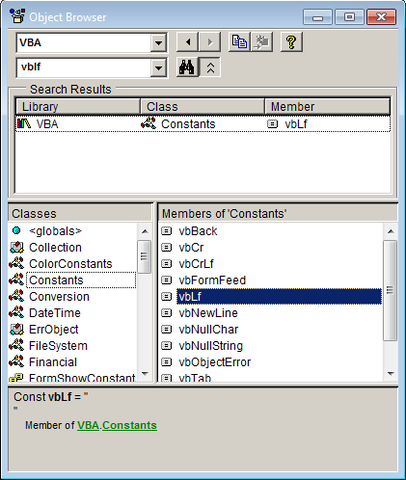Click the Copy to Clipboard icon

point(239,42)
